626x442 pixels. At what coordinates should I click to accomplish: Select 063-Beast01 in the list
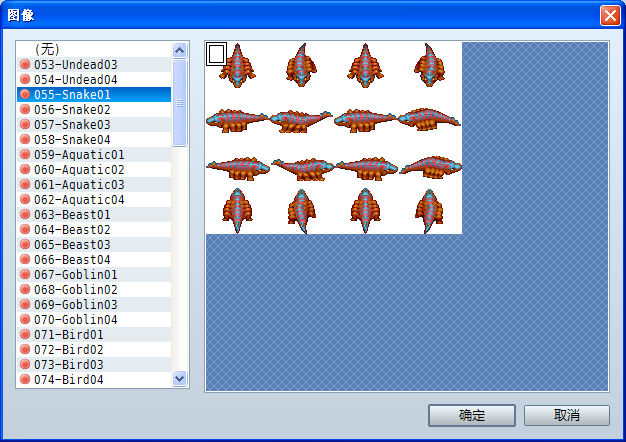point(94,214)
